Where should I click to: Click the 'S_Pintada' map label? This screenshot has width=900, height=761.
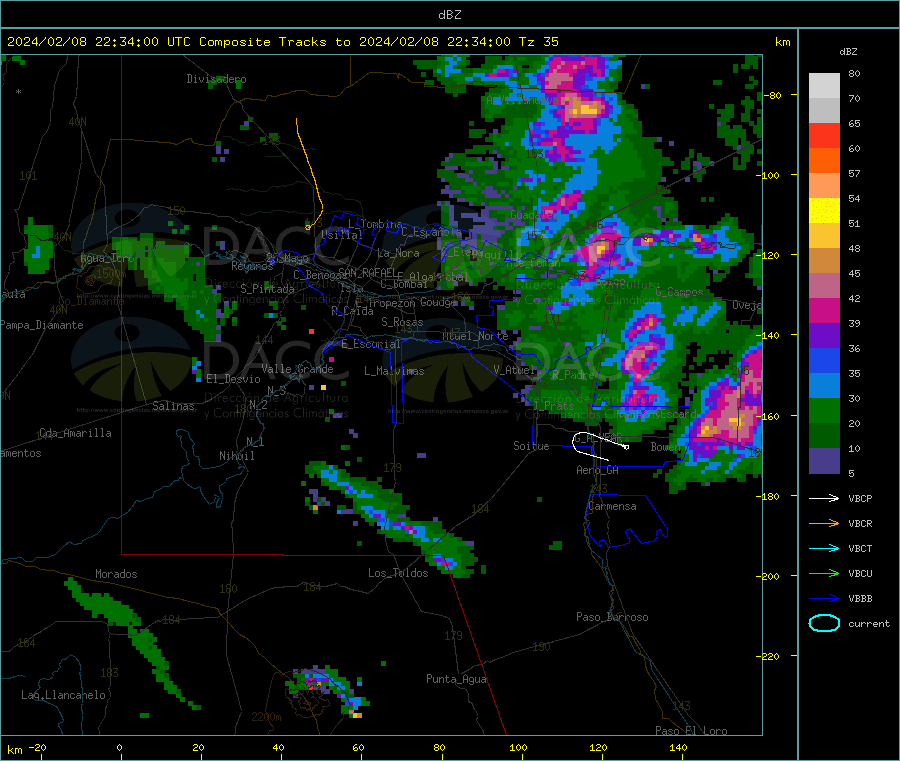267,289
